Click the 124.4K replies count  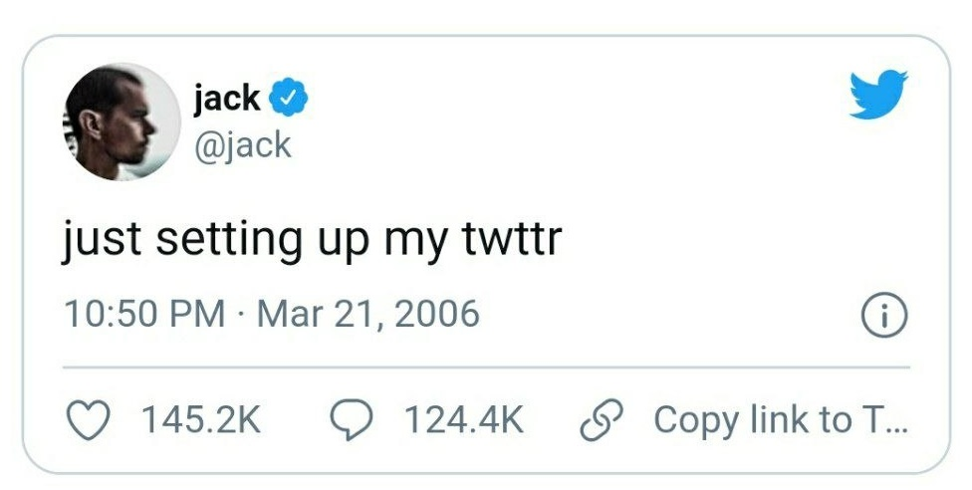click(462, 420)
